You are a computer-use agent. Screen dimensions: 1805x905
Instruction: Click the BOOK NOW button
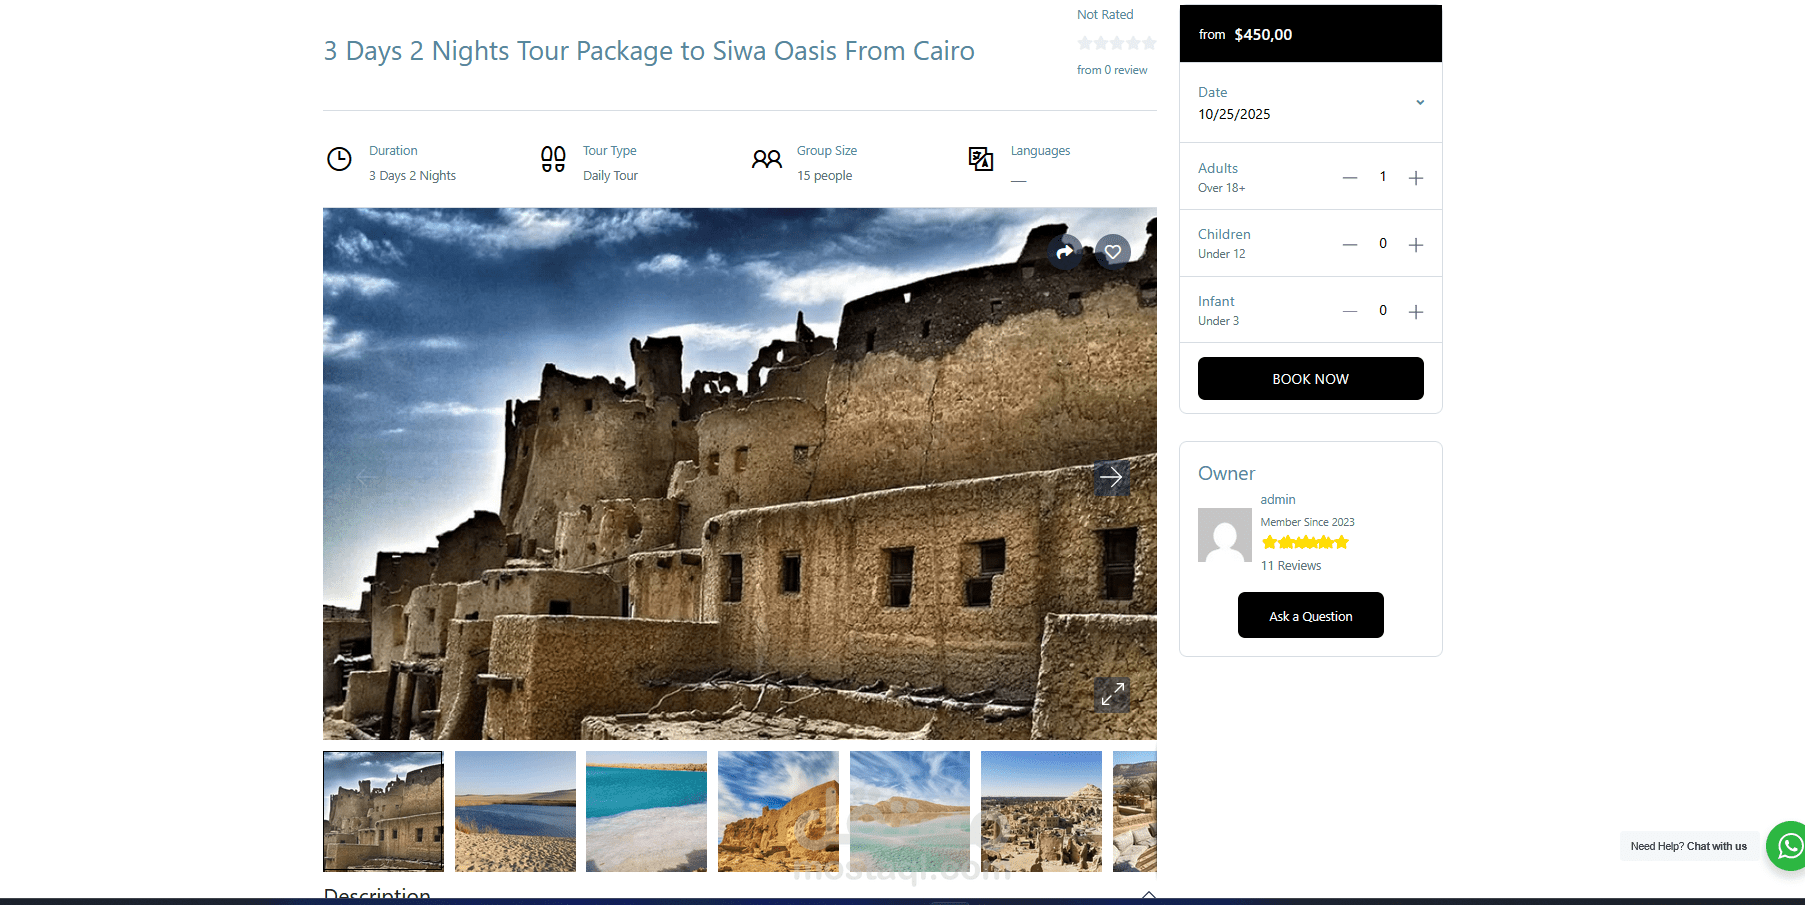tap(1311, 379)
